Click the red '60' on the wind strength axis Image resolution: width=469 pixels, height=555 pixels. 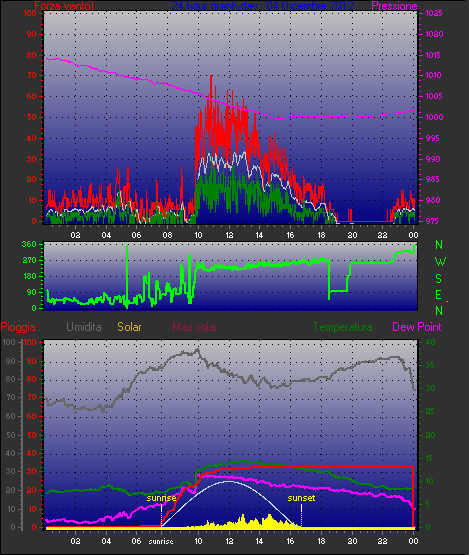click(x=32, y=96)
